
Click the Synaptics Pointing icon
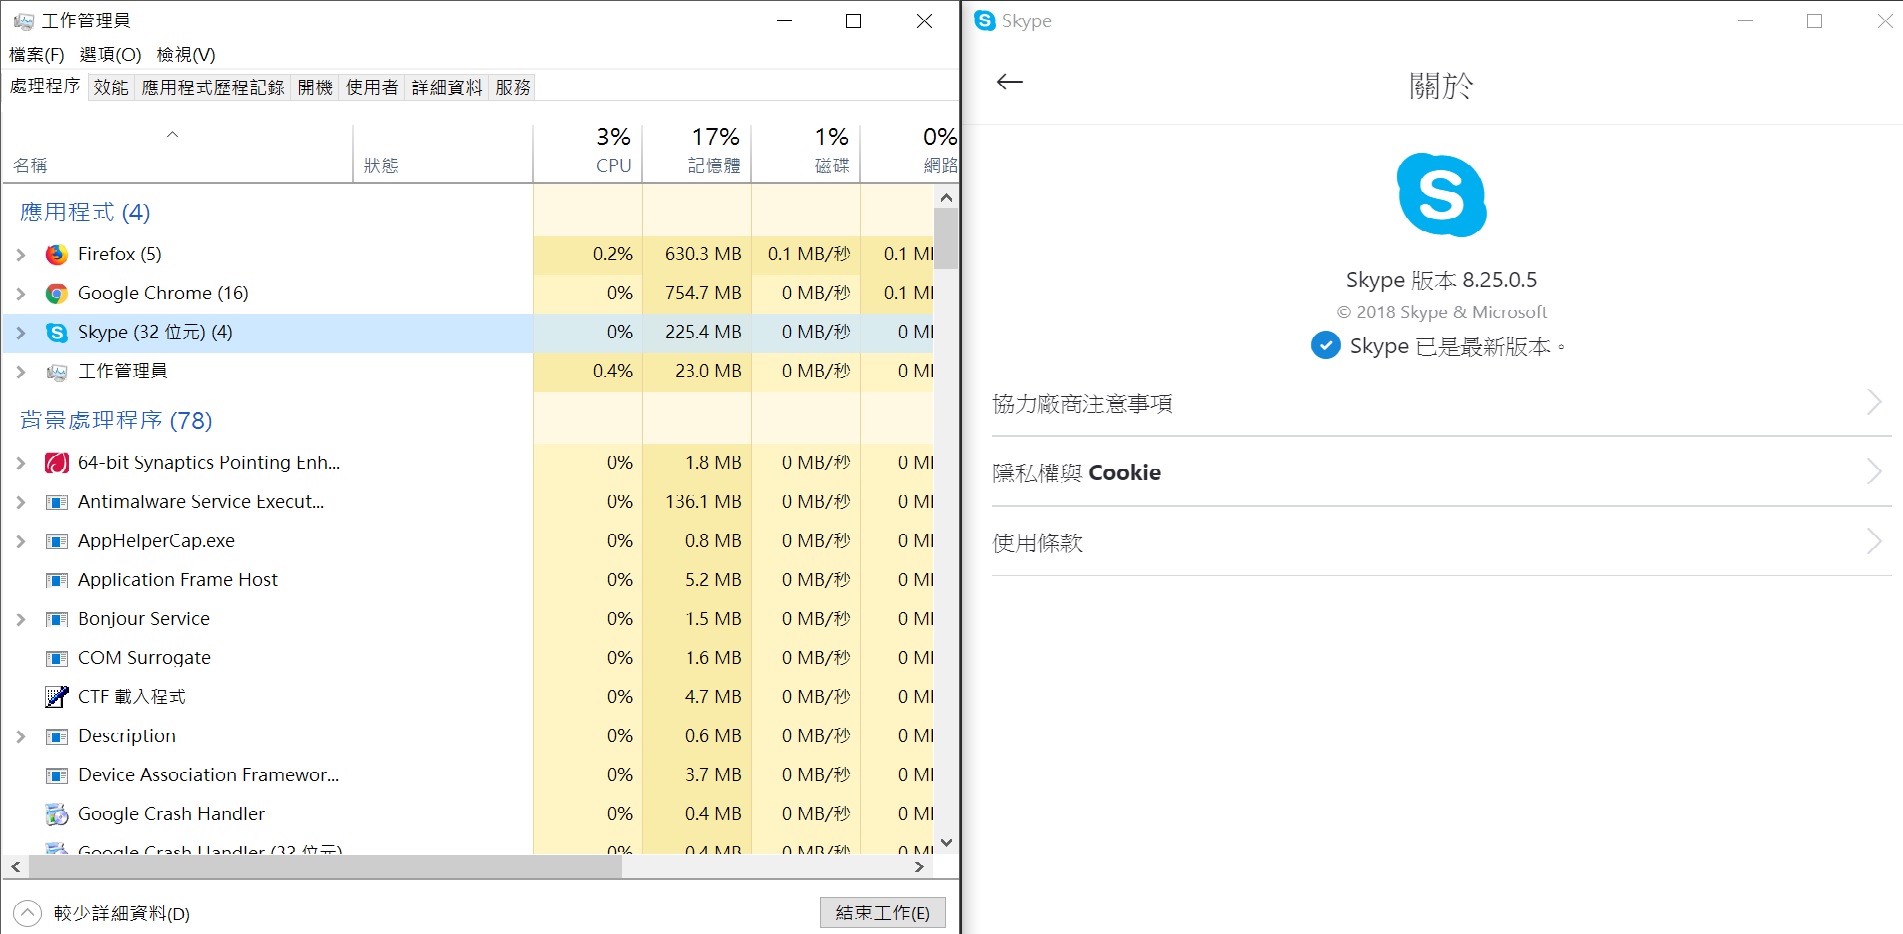coord(57,463)
